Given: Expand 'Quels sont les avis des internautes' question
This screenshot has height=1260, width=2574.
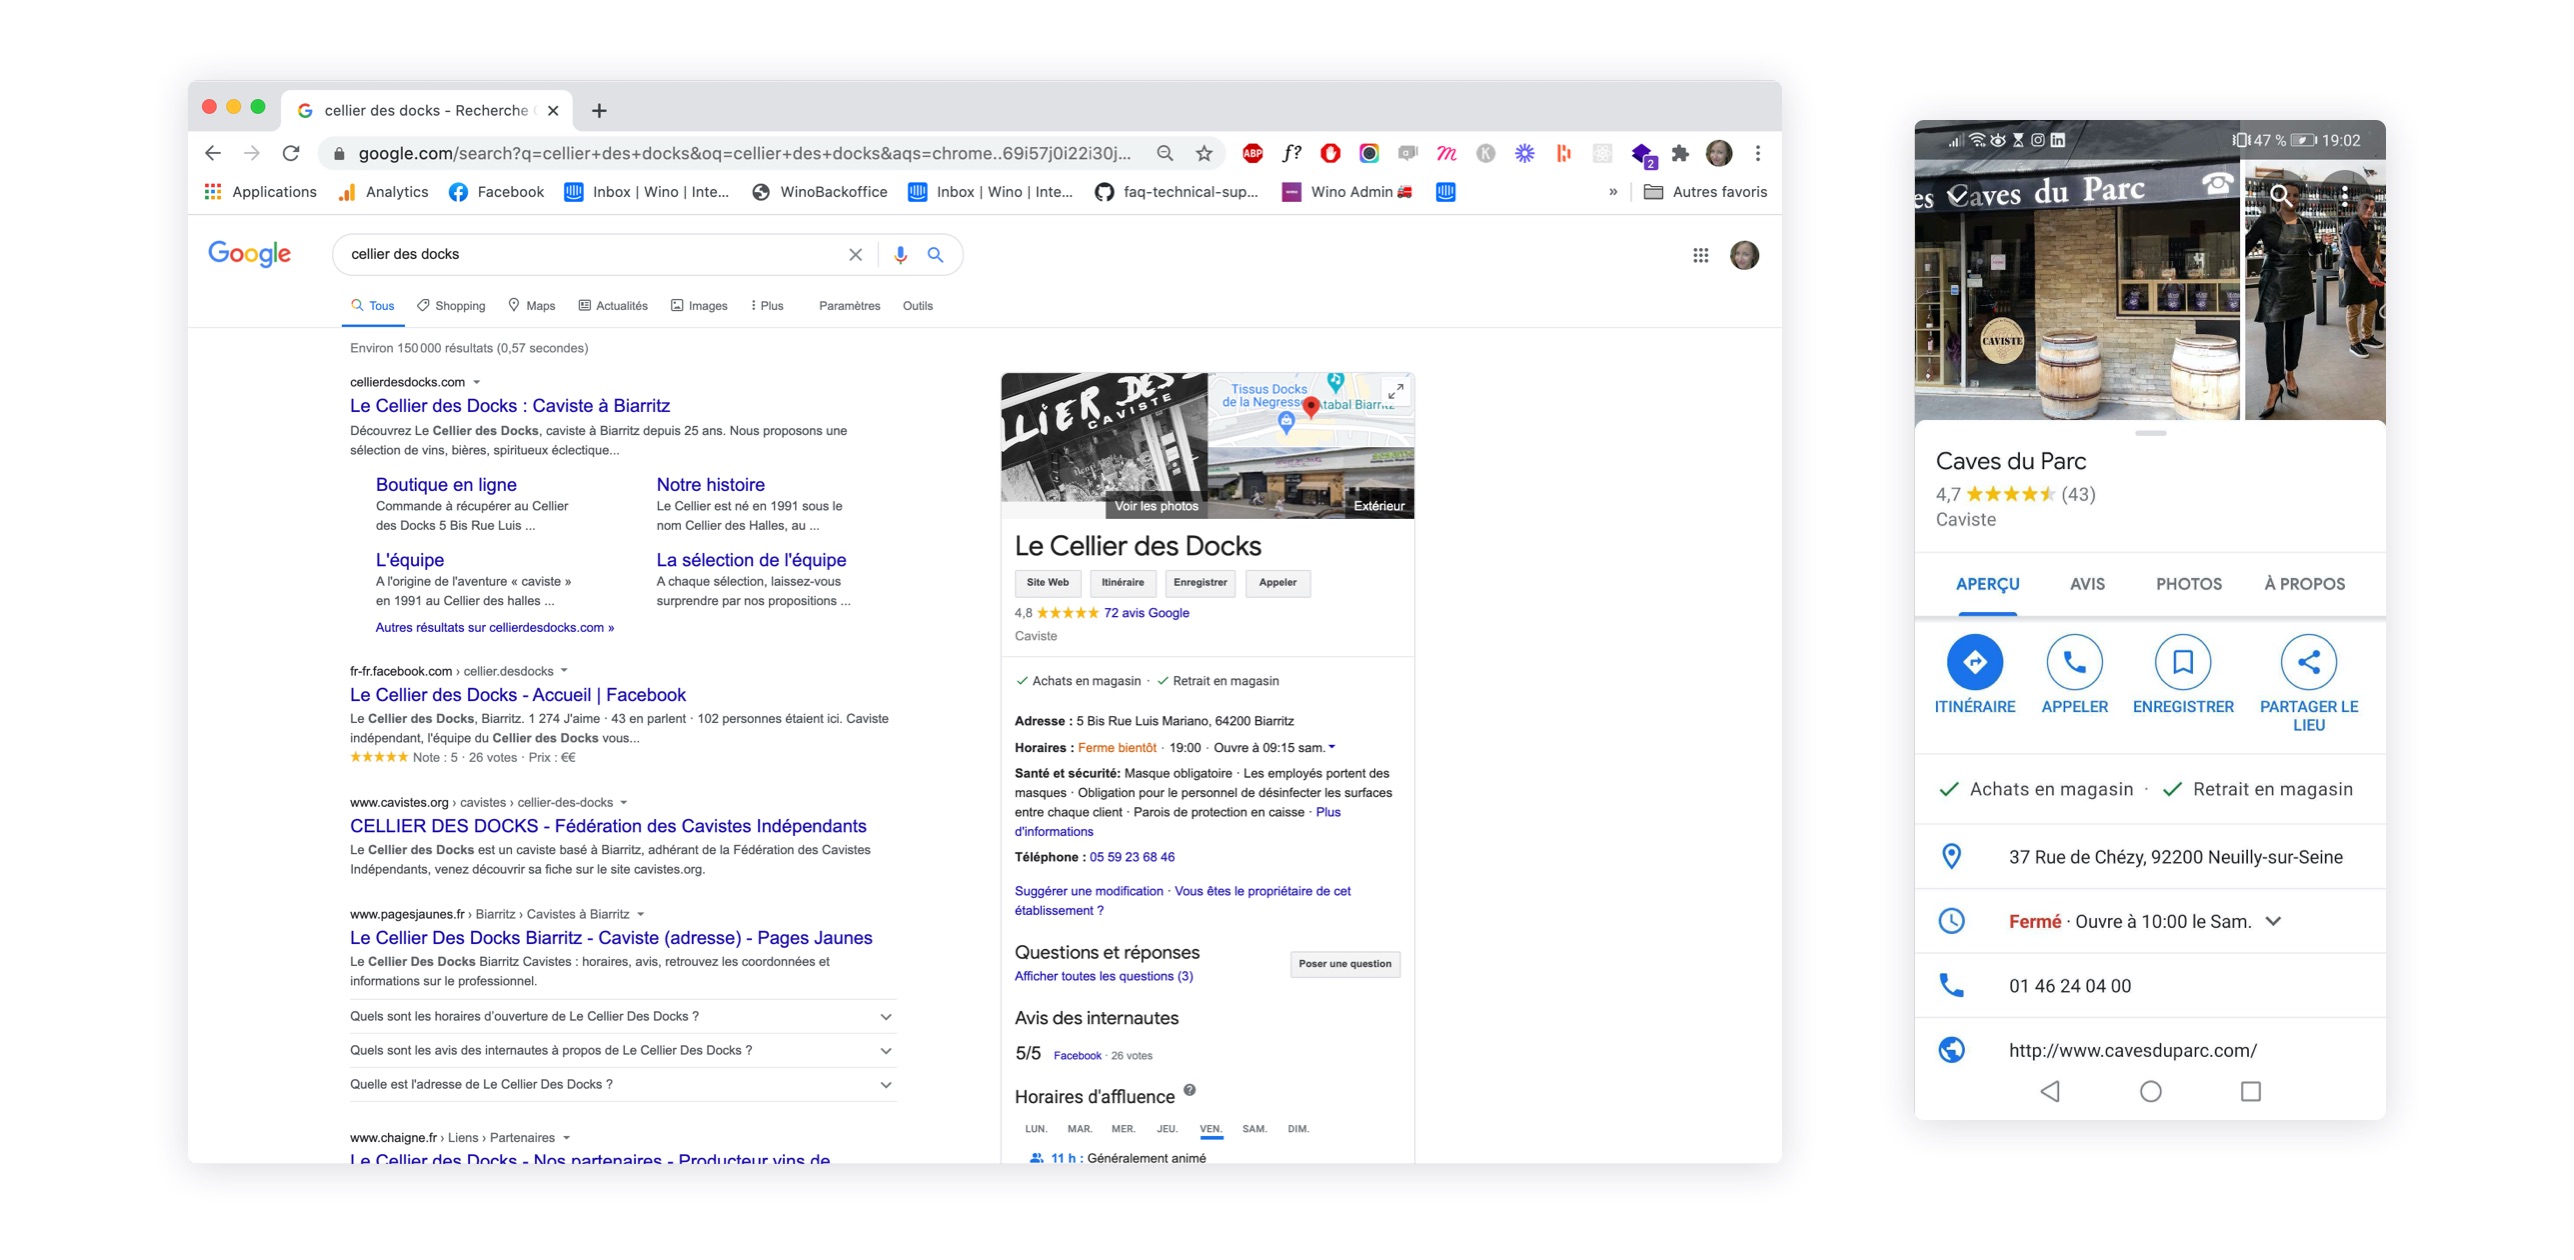Looking at the screenshot, I should (623, 1050).
